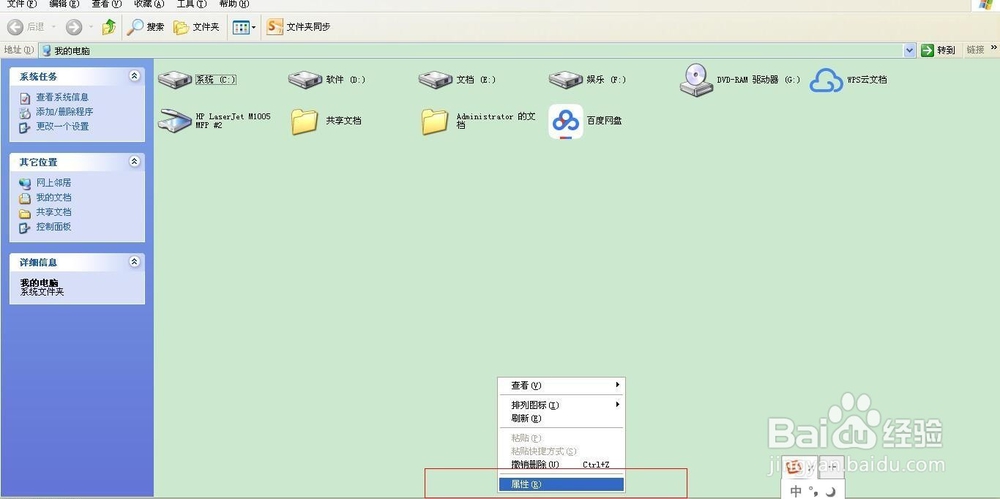Toggle the moon icon on the IME bar
The width and height of the screenshot is (1000, 499).
tap(830, 491)
